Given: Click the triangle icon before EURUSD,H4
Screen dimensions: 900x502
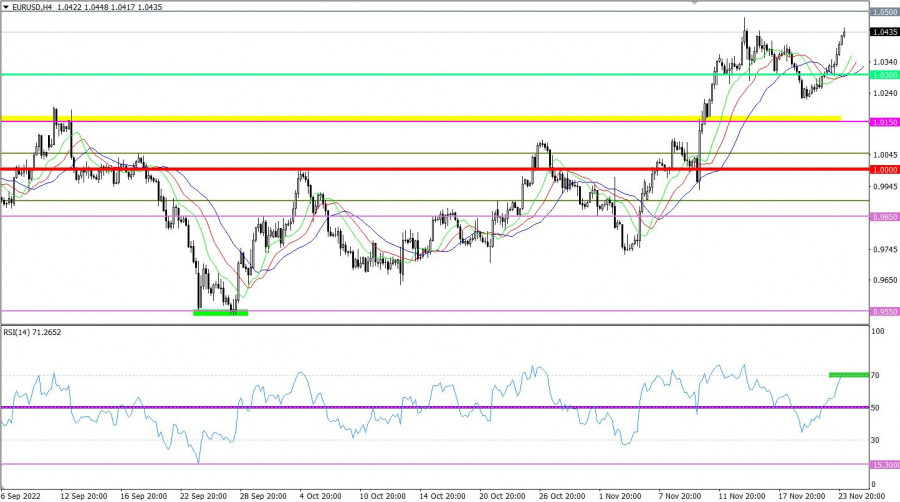Looking at the screenshot, I should tap(5, 7).
